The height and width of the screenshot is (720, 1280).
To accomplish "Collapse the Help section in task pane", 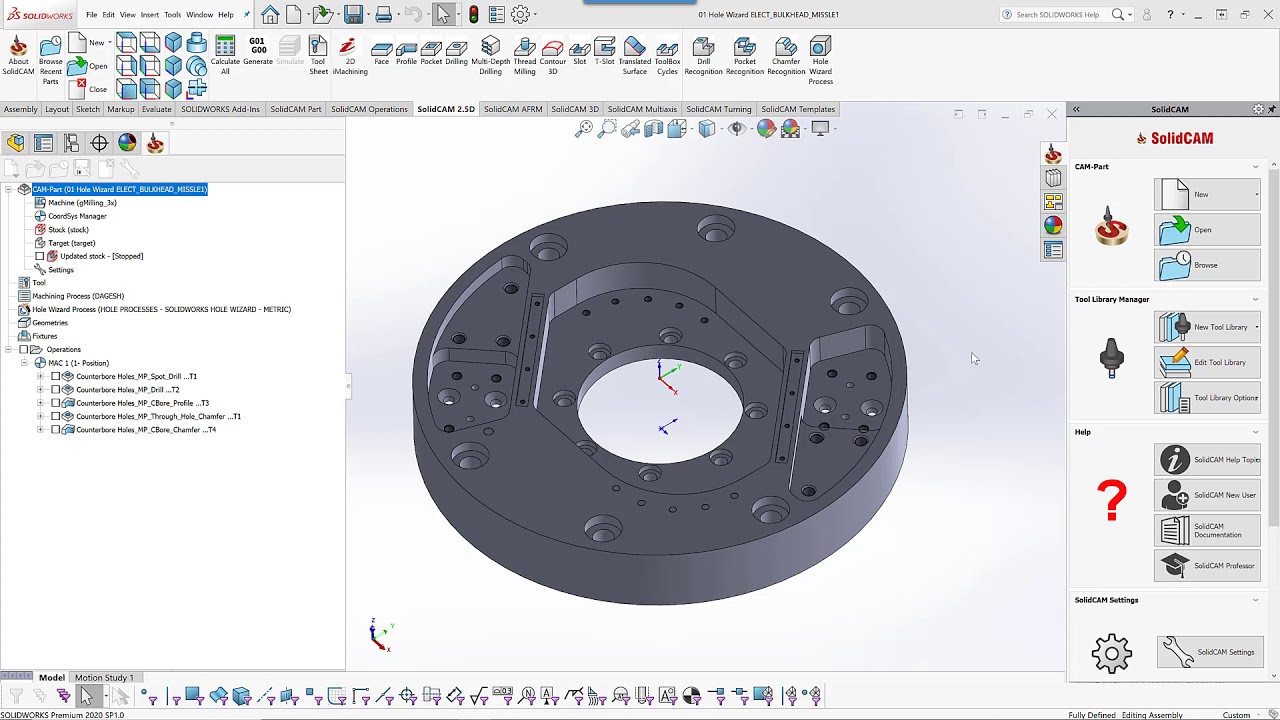I will pyautogui.click(x=1256, y=432).
